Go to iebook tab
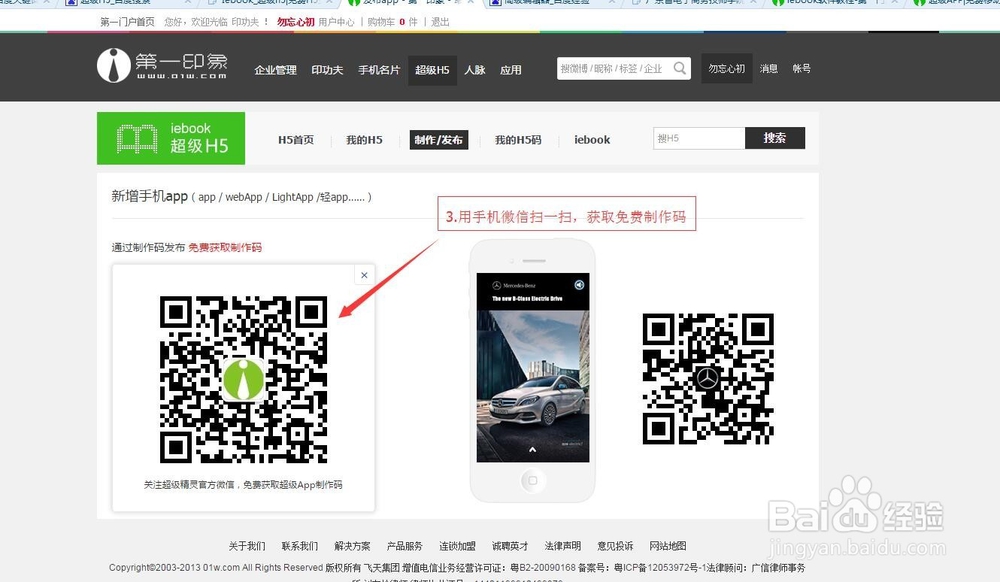 (x=592, y=140)
